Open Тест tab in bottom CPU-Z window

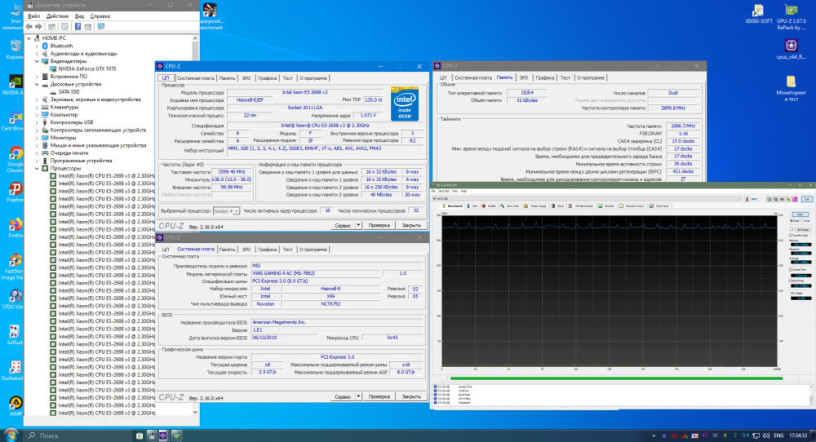coord(288,249)
